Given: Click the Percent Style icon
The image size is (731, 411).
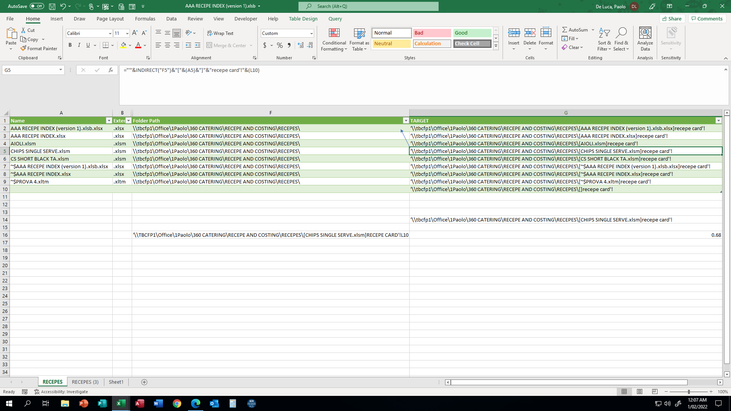Looking at the screenshot, I should coord(280,45).
